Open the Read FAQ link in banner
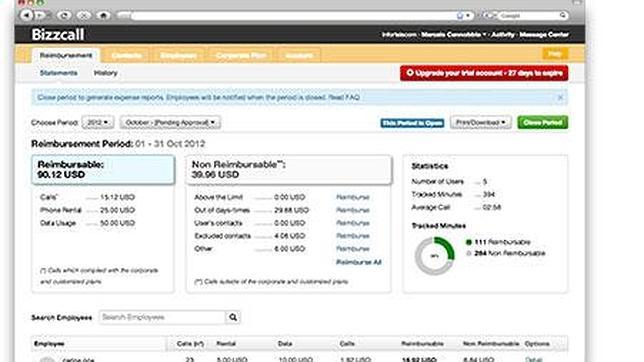 tap(344, 97)
